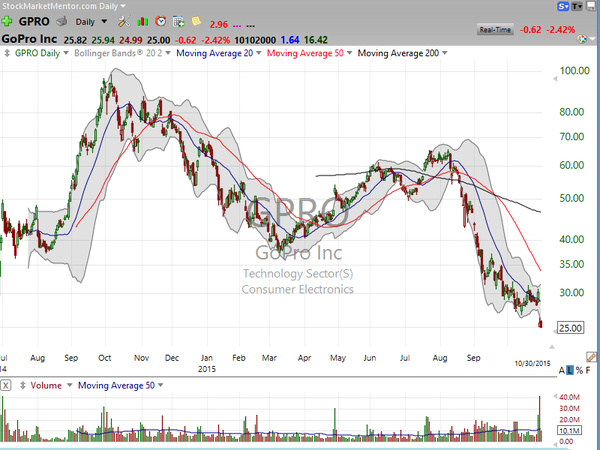The image size is (600, 450).
Task: Select the % percent scale option
Action: click(x=579, y=370)
